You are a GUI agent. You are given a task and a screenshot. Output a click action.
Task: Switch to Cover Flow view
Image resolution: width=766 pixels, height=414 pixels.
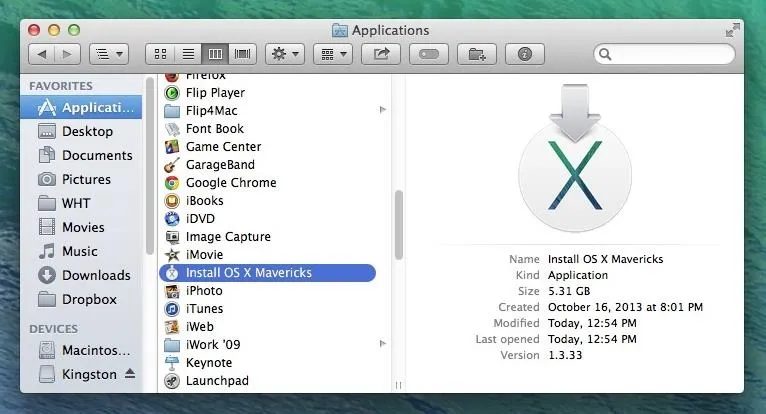click(242, 54)
